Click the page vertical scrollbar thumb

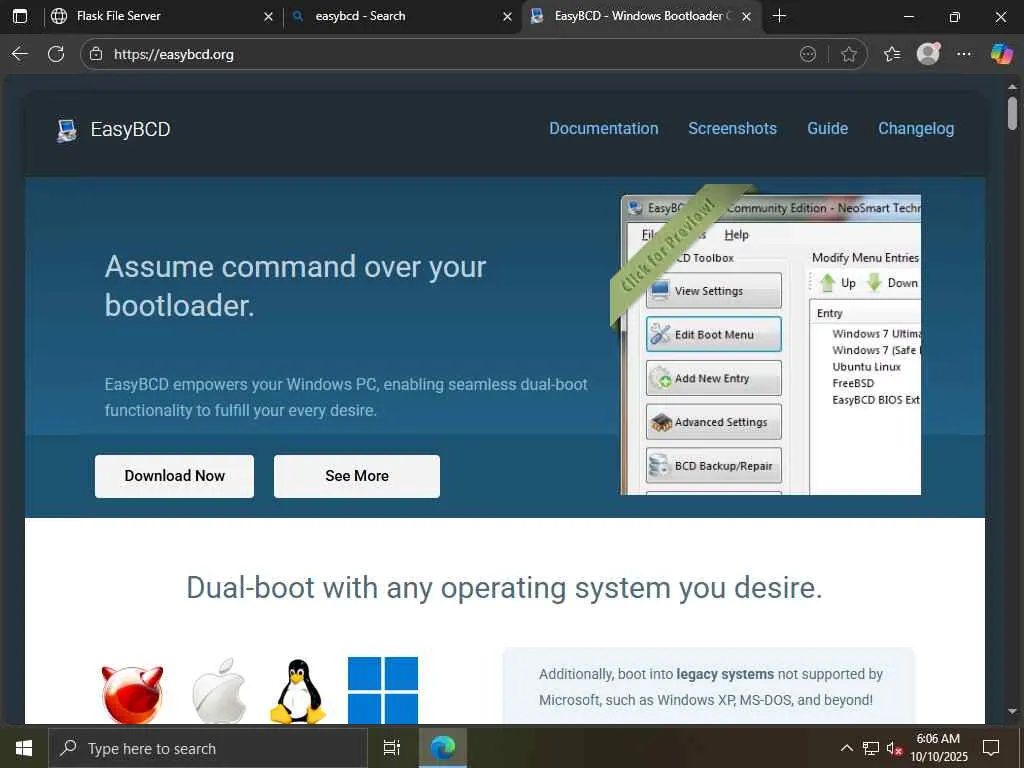1012,113
